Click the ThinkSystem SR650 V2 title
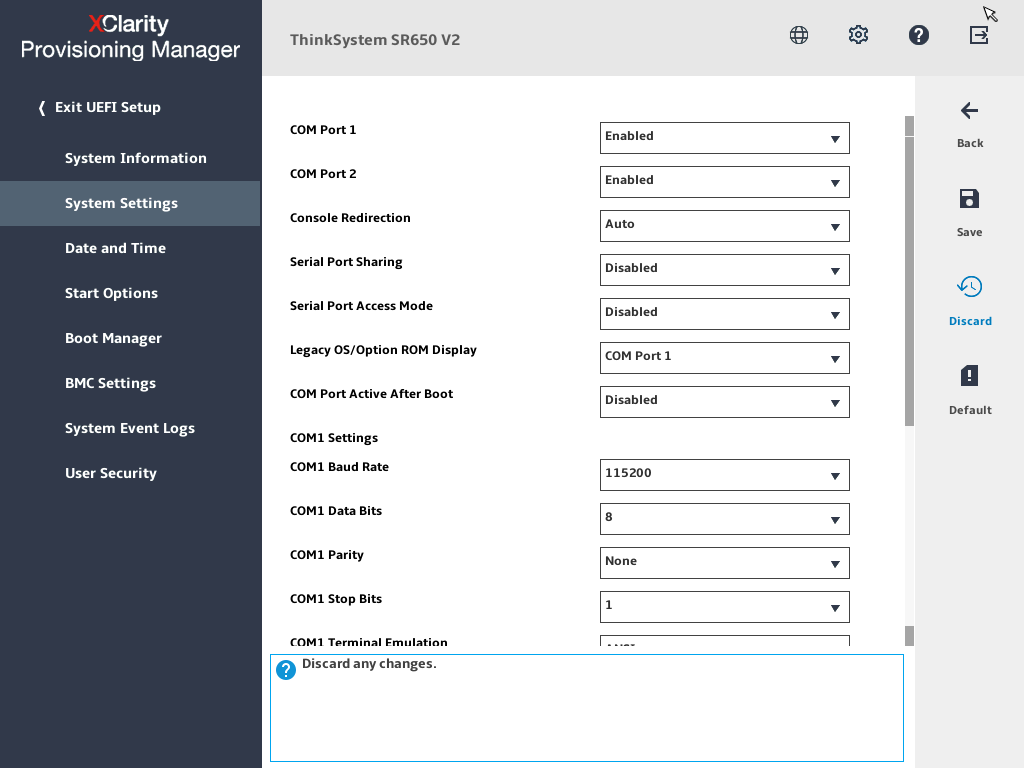 375,40
